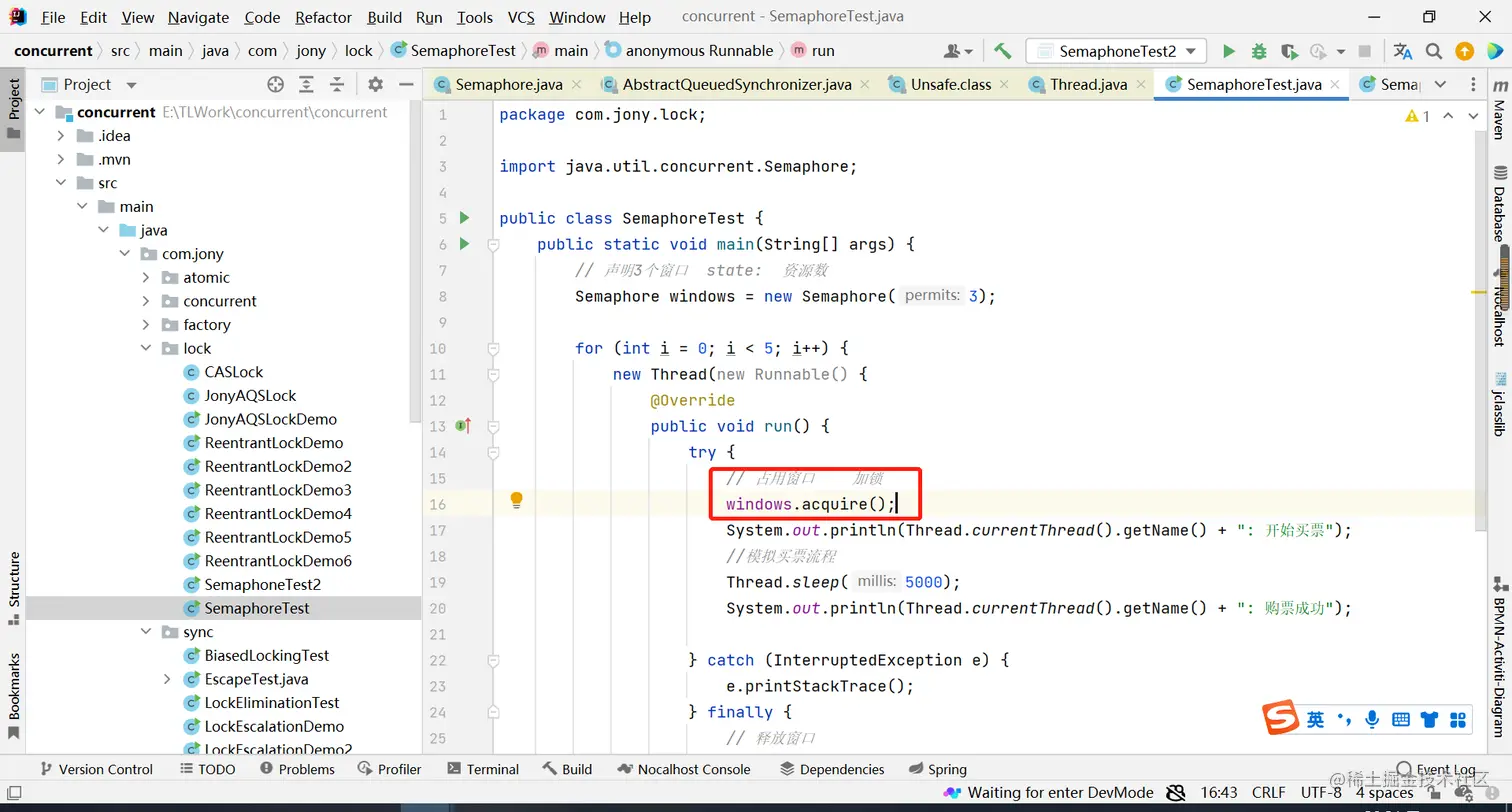Screen dimensions: 1512x812
Task: Build the project with the hammer icon
Action: pyautogui.click(x=1002, y=51)
